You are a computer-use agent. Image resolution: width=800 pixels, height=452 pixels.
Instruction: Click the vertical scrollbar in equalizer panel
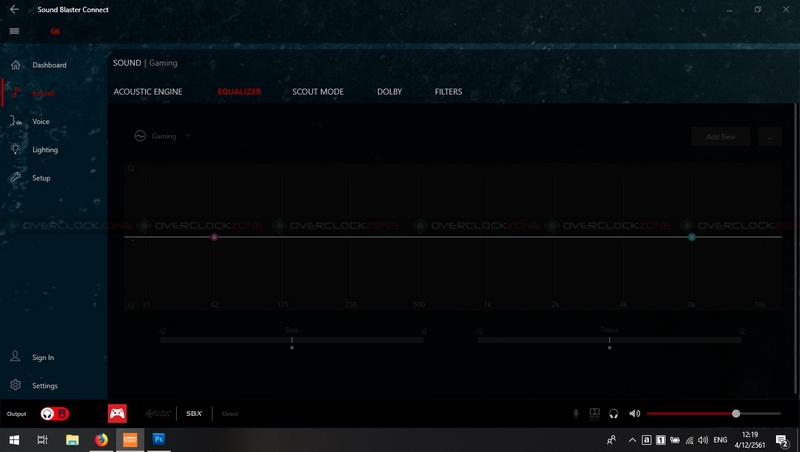tap(796, 248)
